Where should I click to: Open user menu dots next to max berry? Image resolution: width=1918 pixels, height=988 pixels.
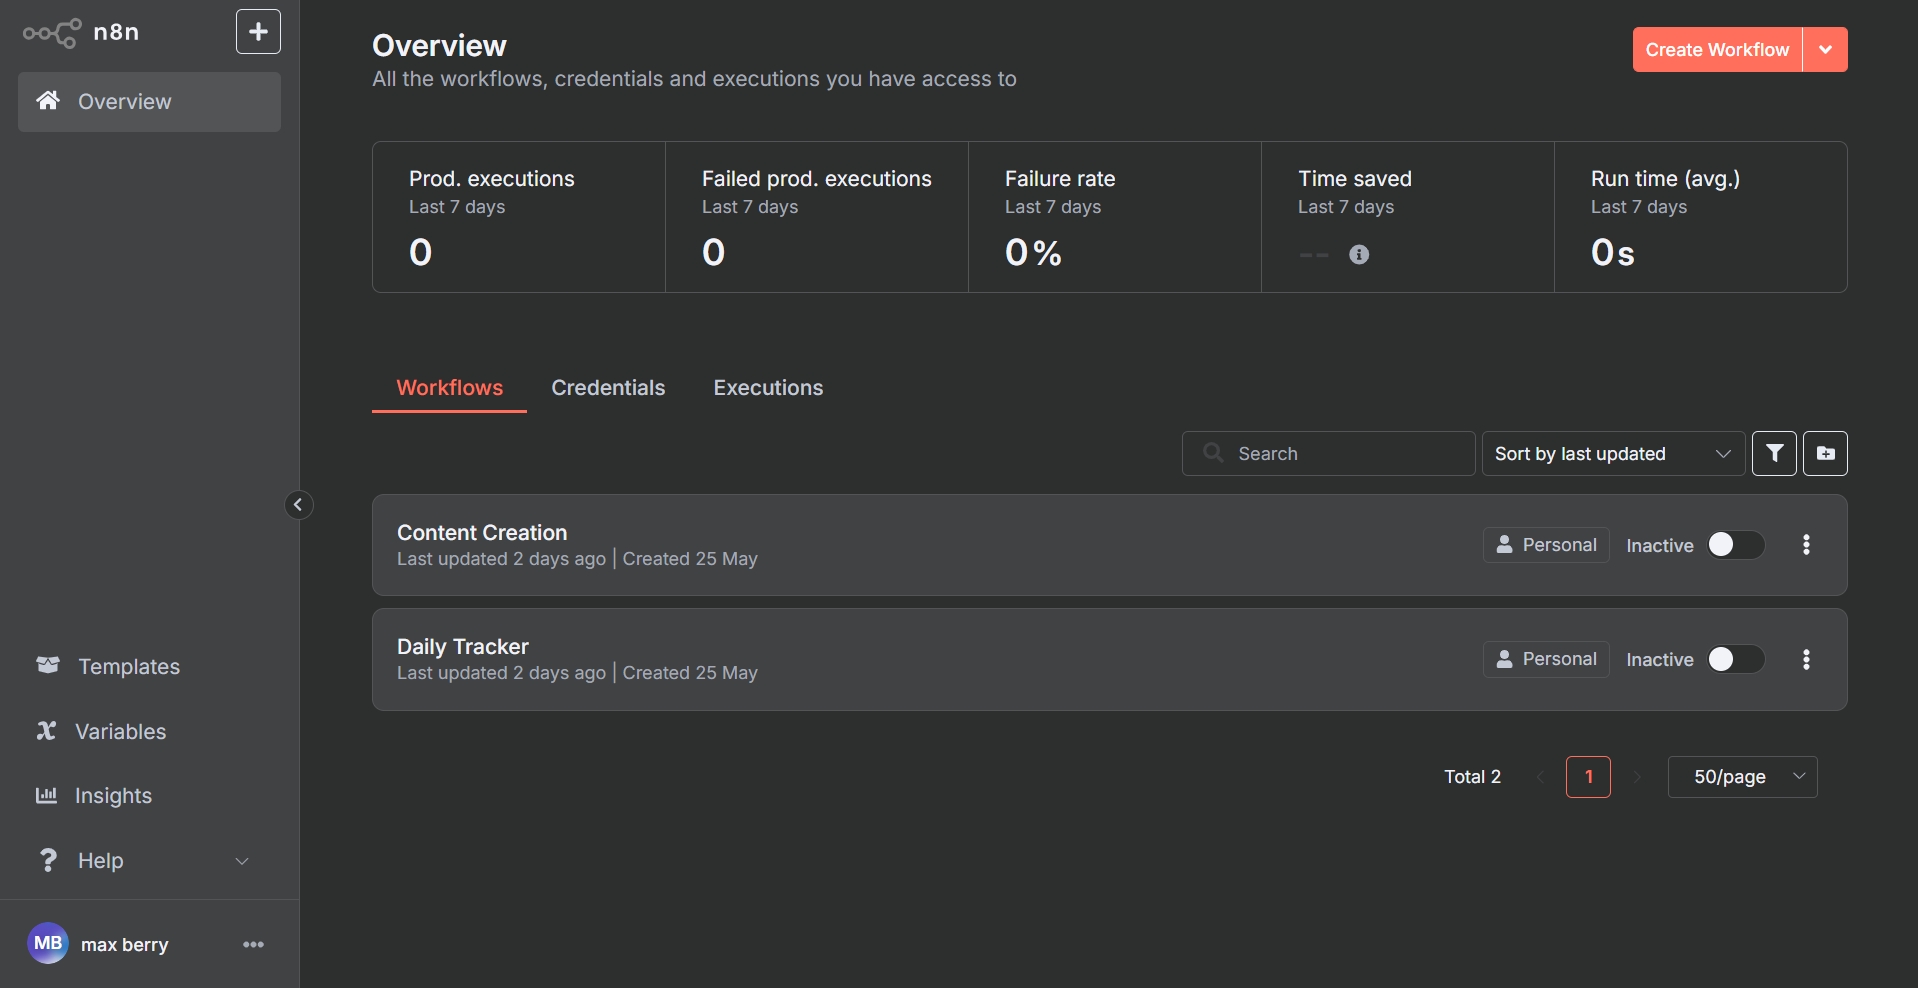253,944
